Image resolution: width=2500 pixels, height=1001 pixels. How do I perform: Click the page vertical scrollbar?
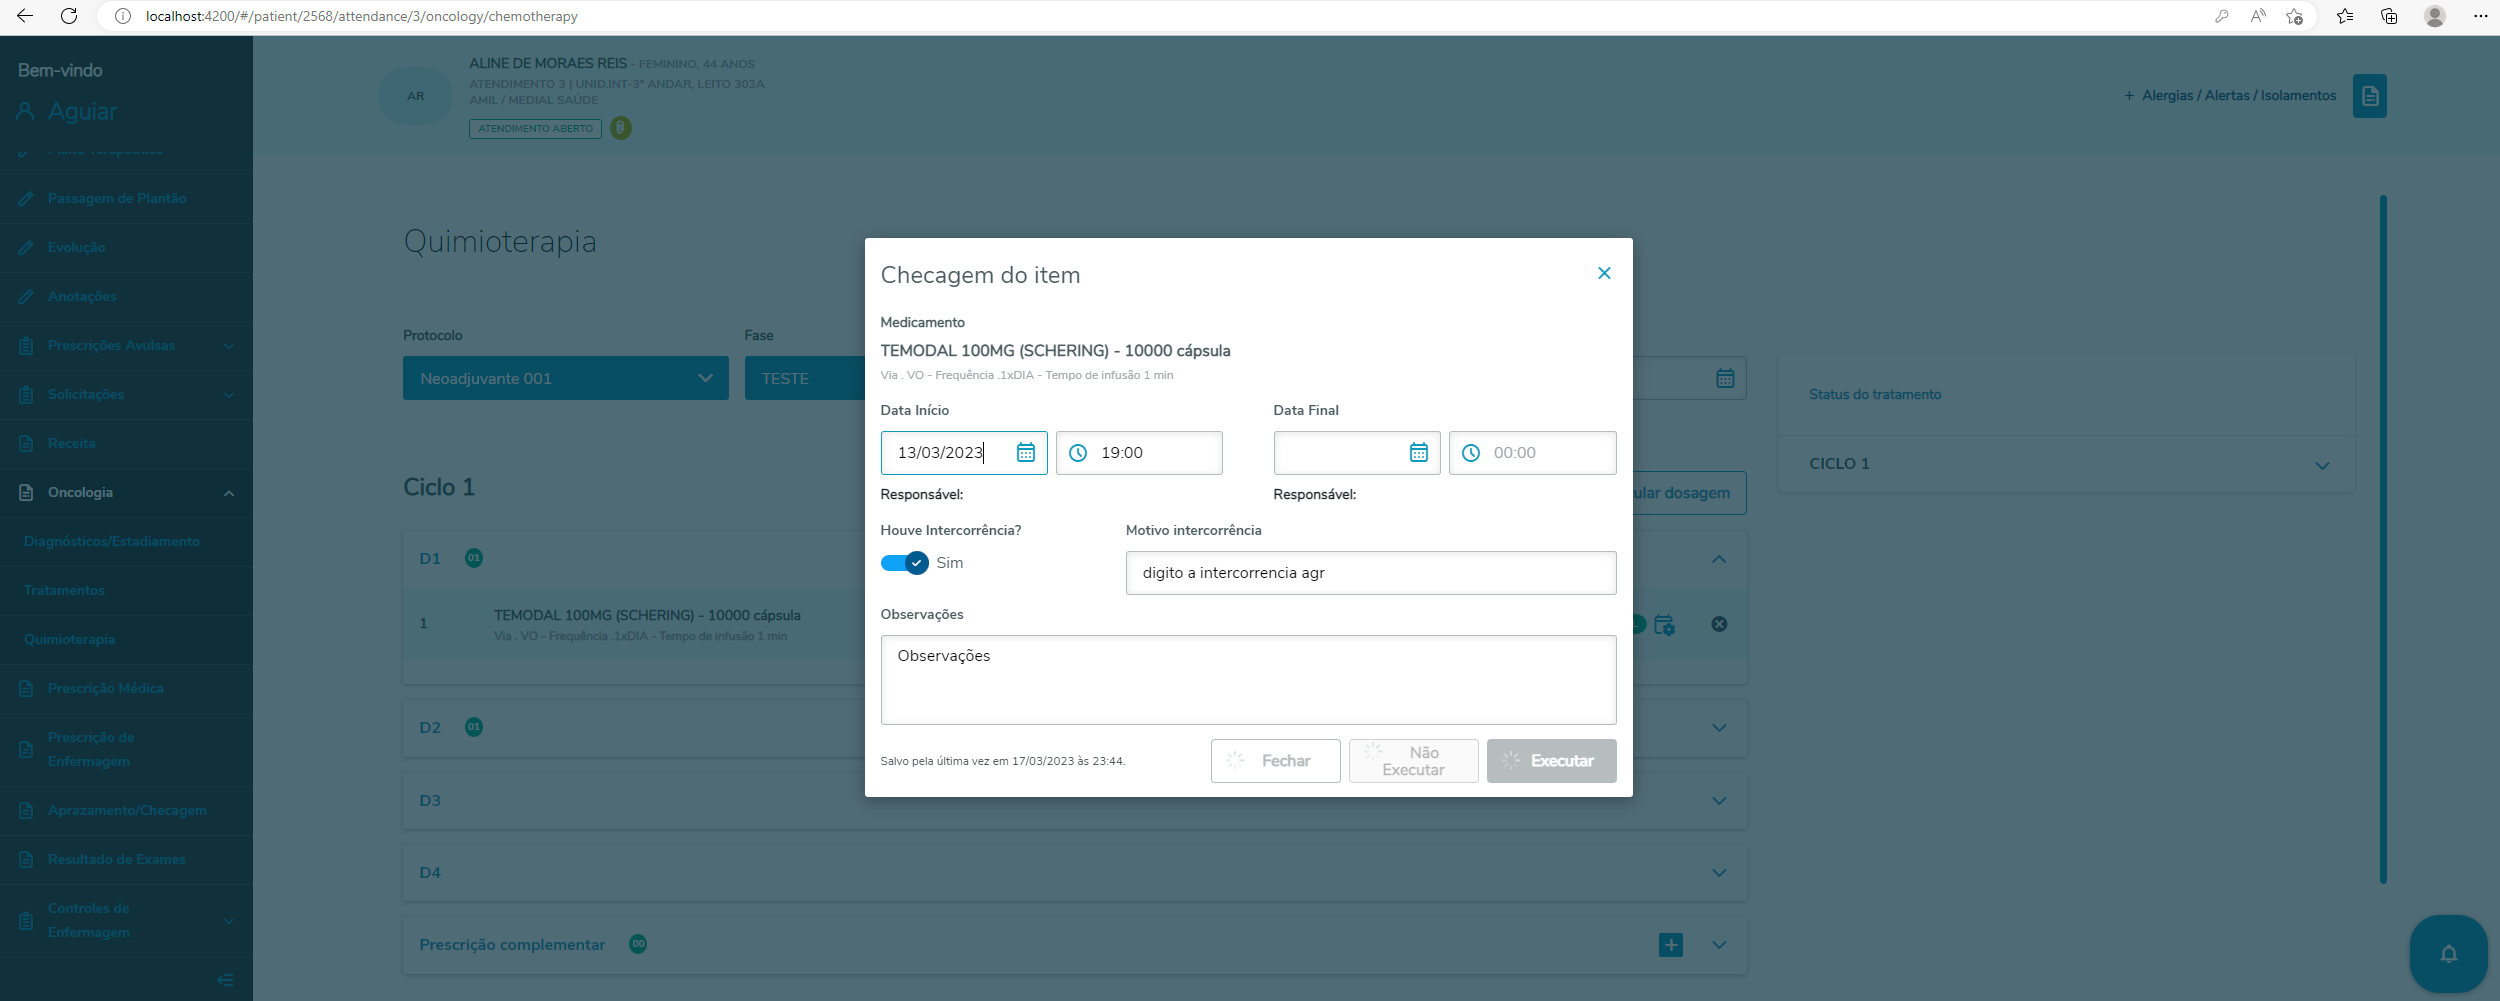point(2384,540)
